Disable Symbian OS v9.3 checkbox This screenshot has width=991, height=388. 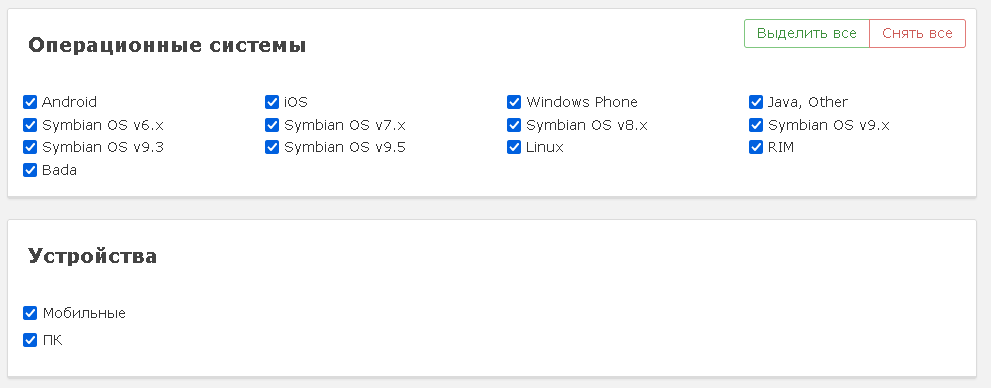[x=30, y=147]
